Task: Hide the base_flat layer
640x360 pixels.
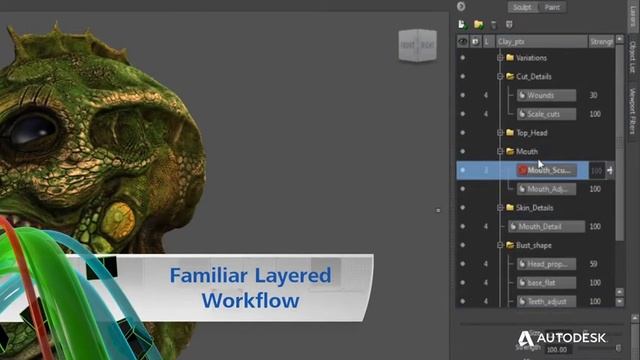Action: [x=462, y=283]
